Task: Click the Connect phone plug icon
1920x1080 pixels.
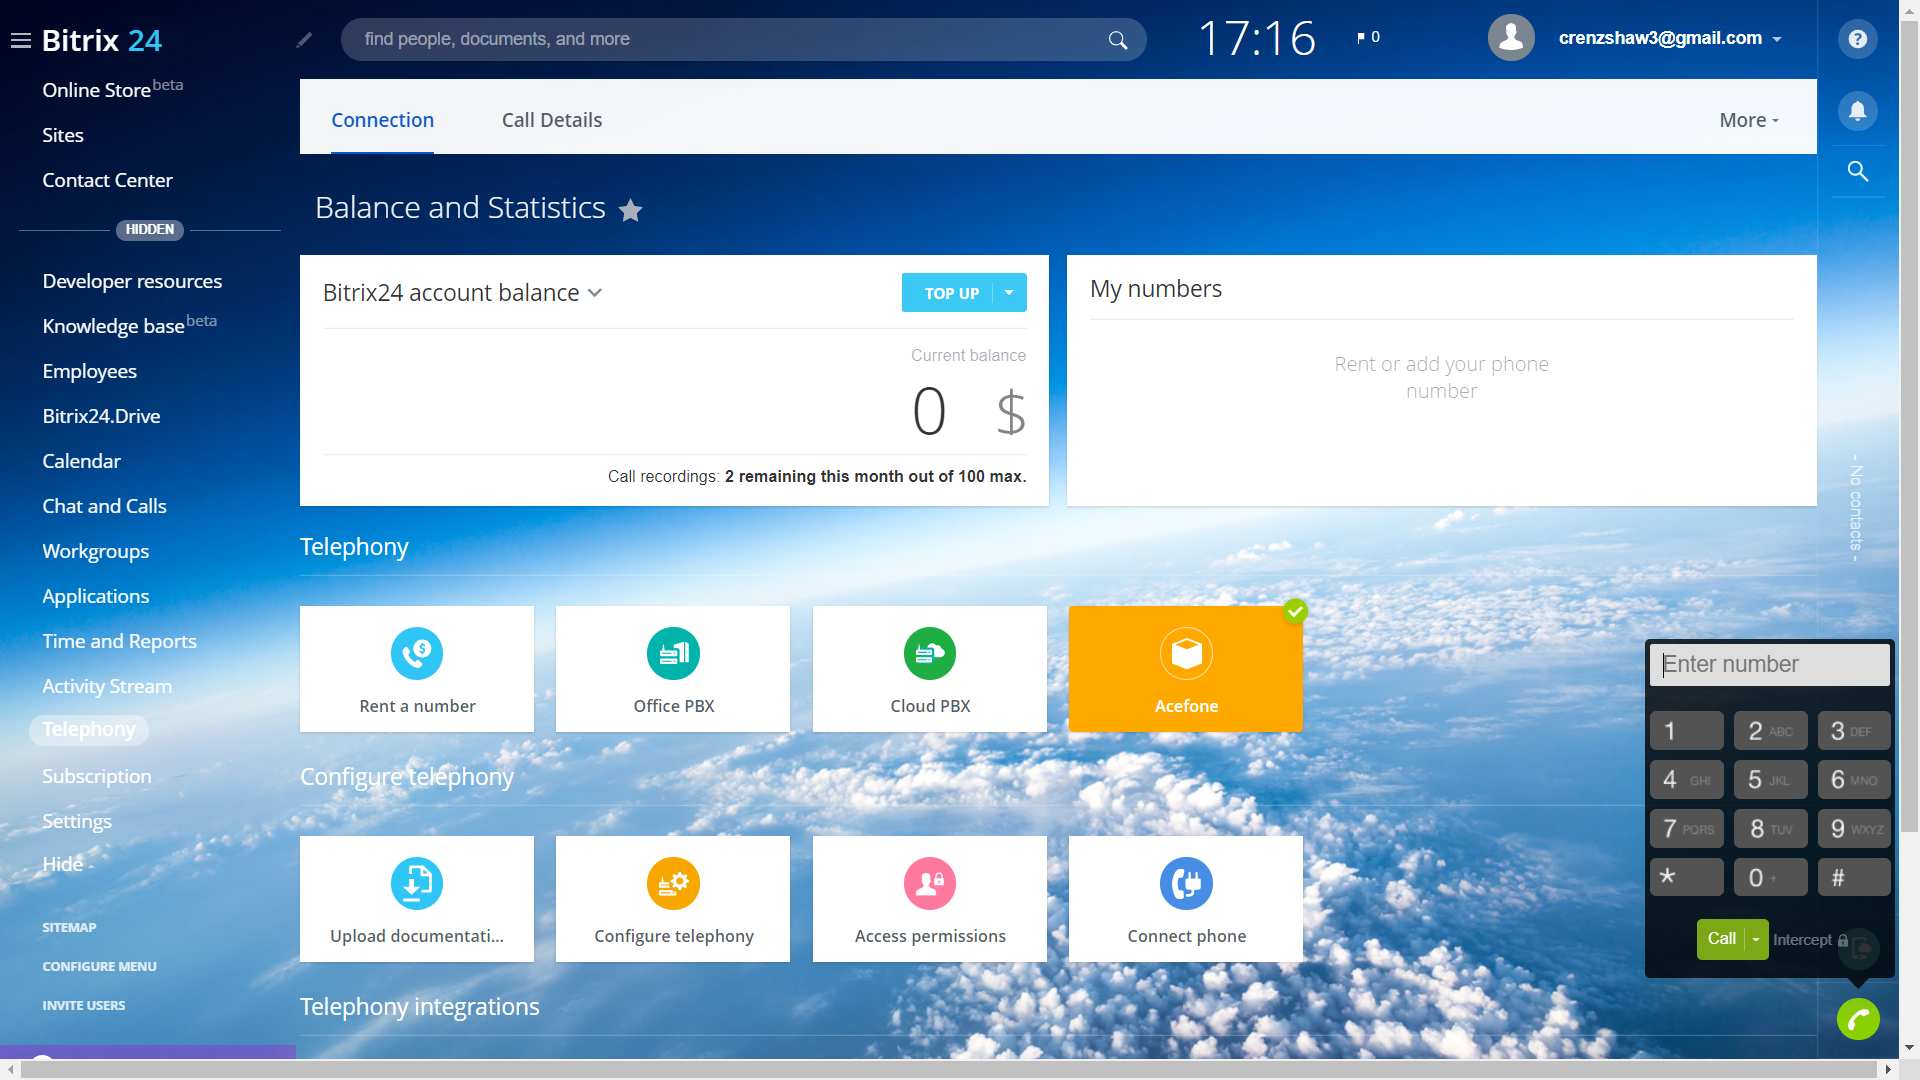Action: (1185, 884)
